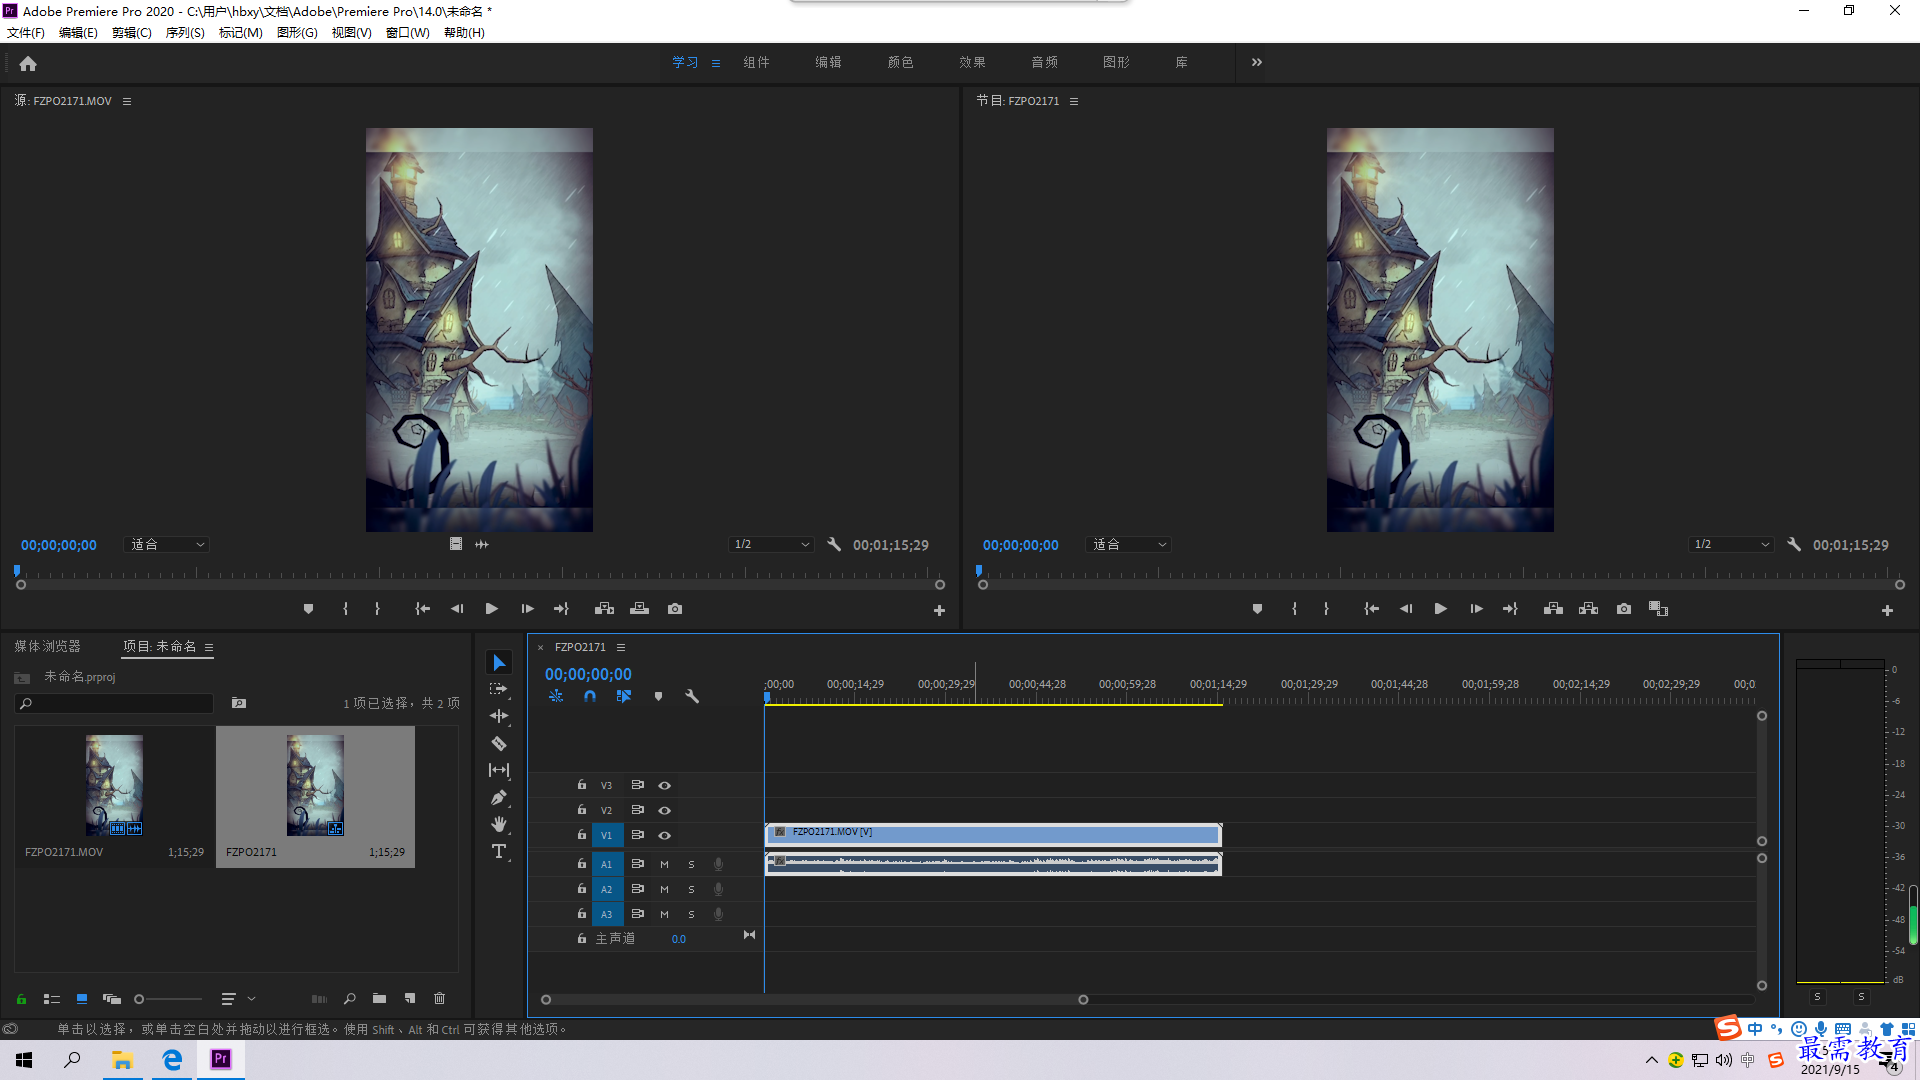This screenshot has height=1080, width=1920.
Task: Select the Type tool
Action: pos(499,851)
